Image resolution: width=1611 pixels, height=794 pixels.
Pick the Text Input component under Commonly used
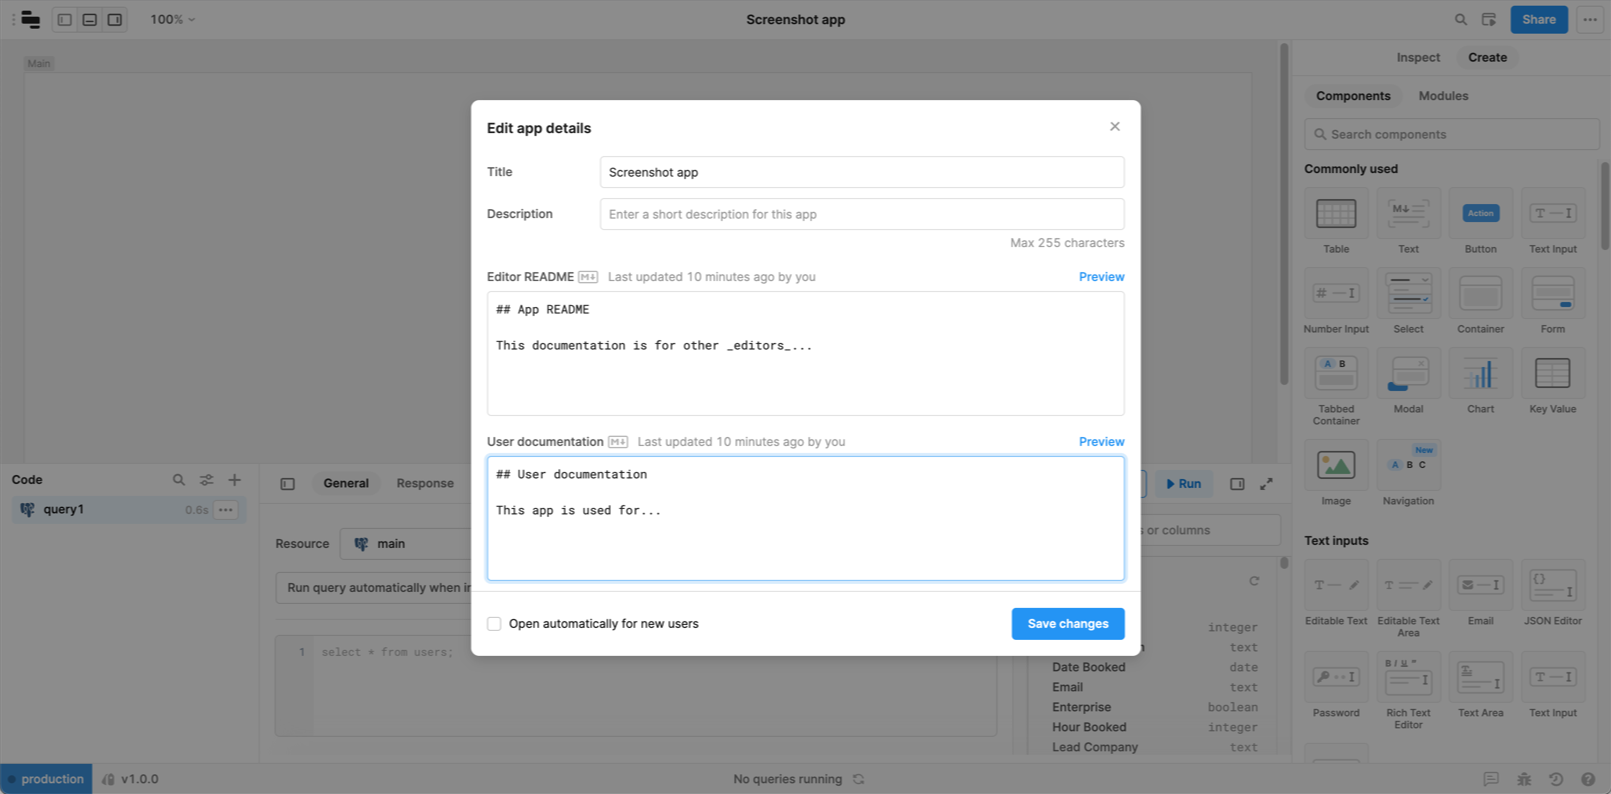[x=1552, y=221]
